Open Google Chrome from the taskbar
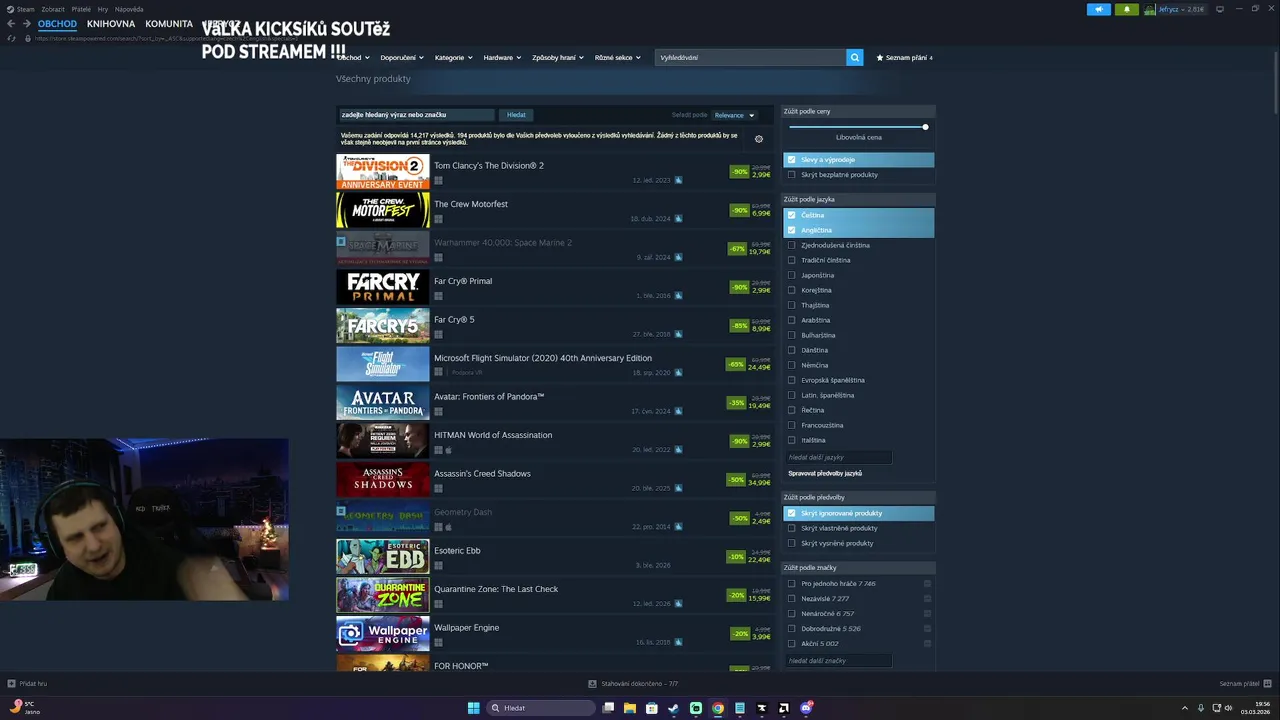 [718, 708]
